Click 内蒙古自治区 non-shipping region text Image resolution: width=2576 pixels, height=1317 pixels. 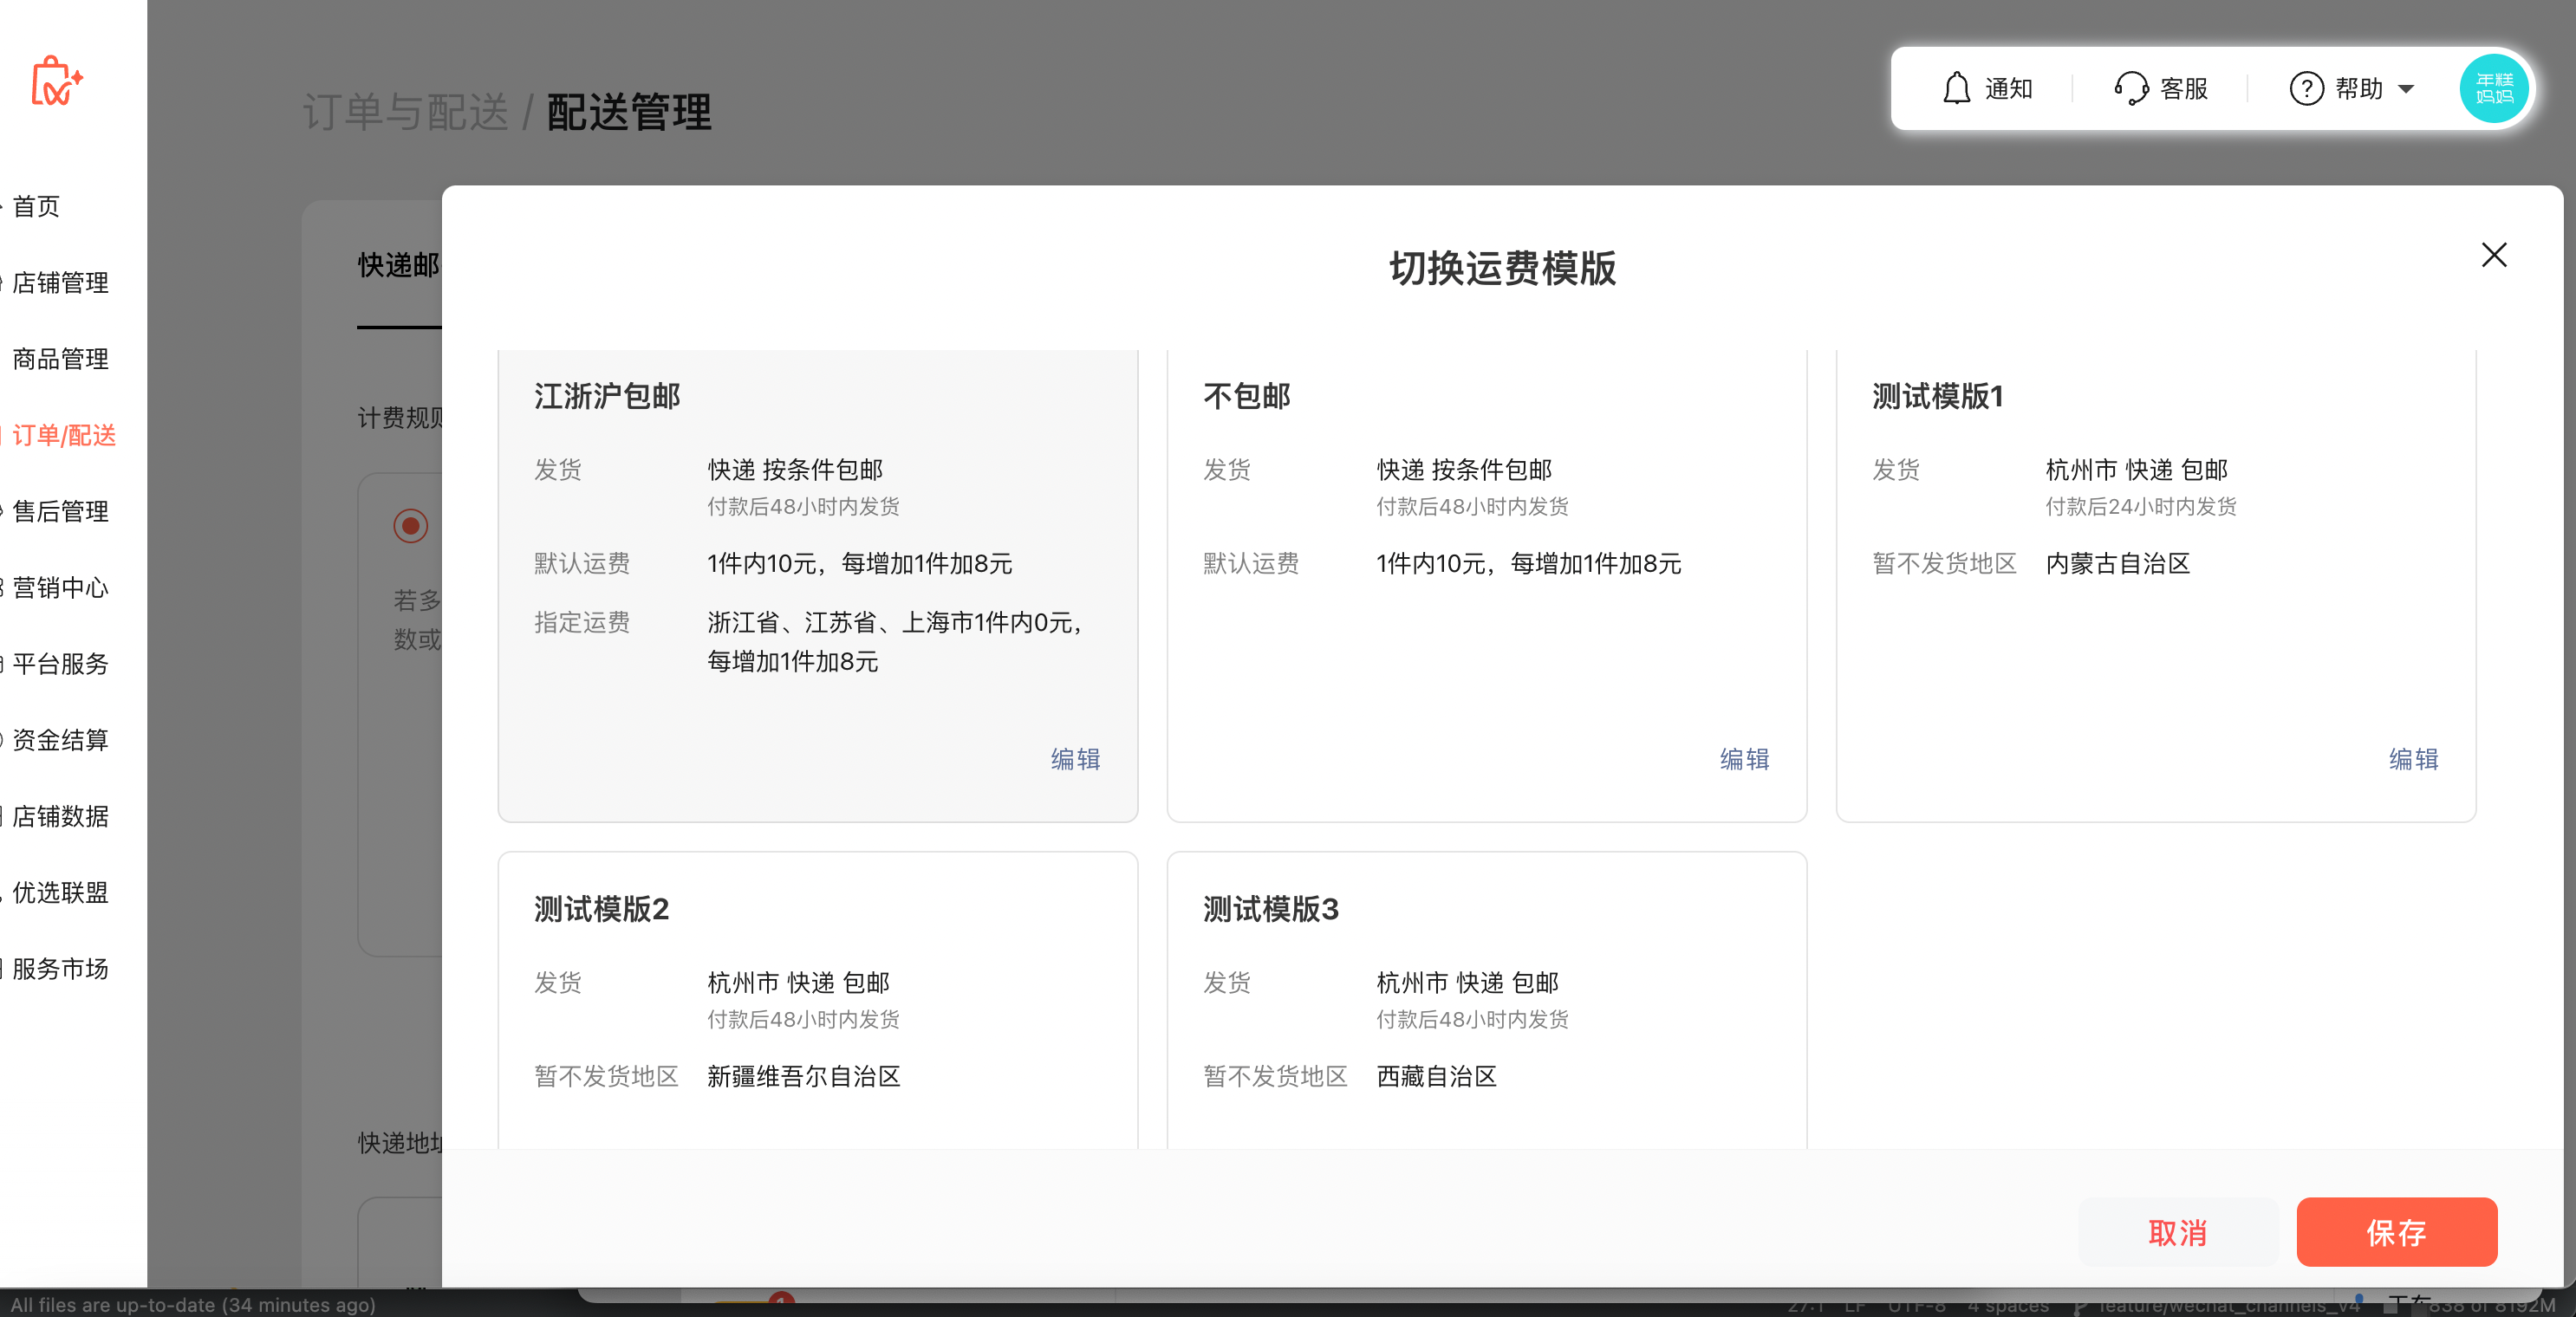tap(2118, 563)
